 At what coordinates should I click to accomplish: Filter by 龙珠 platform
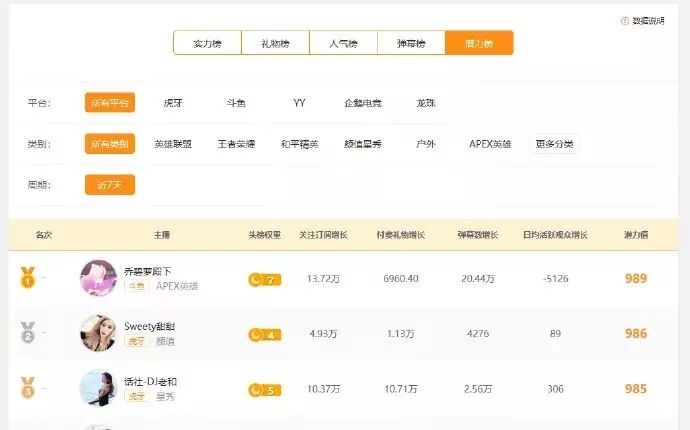point(426,103)
